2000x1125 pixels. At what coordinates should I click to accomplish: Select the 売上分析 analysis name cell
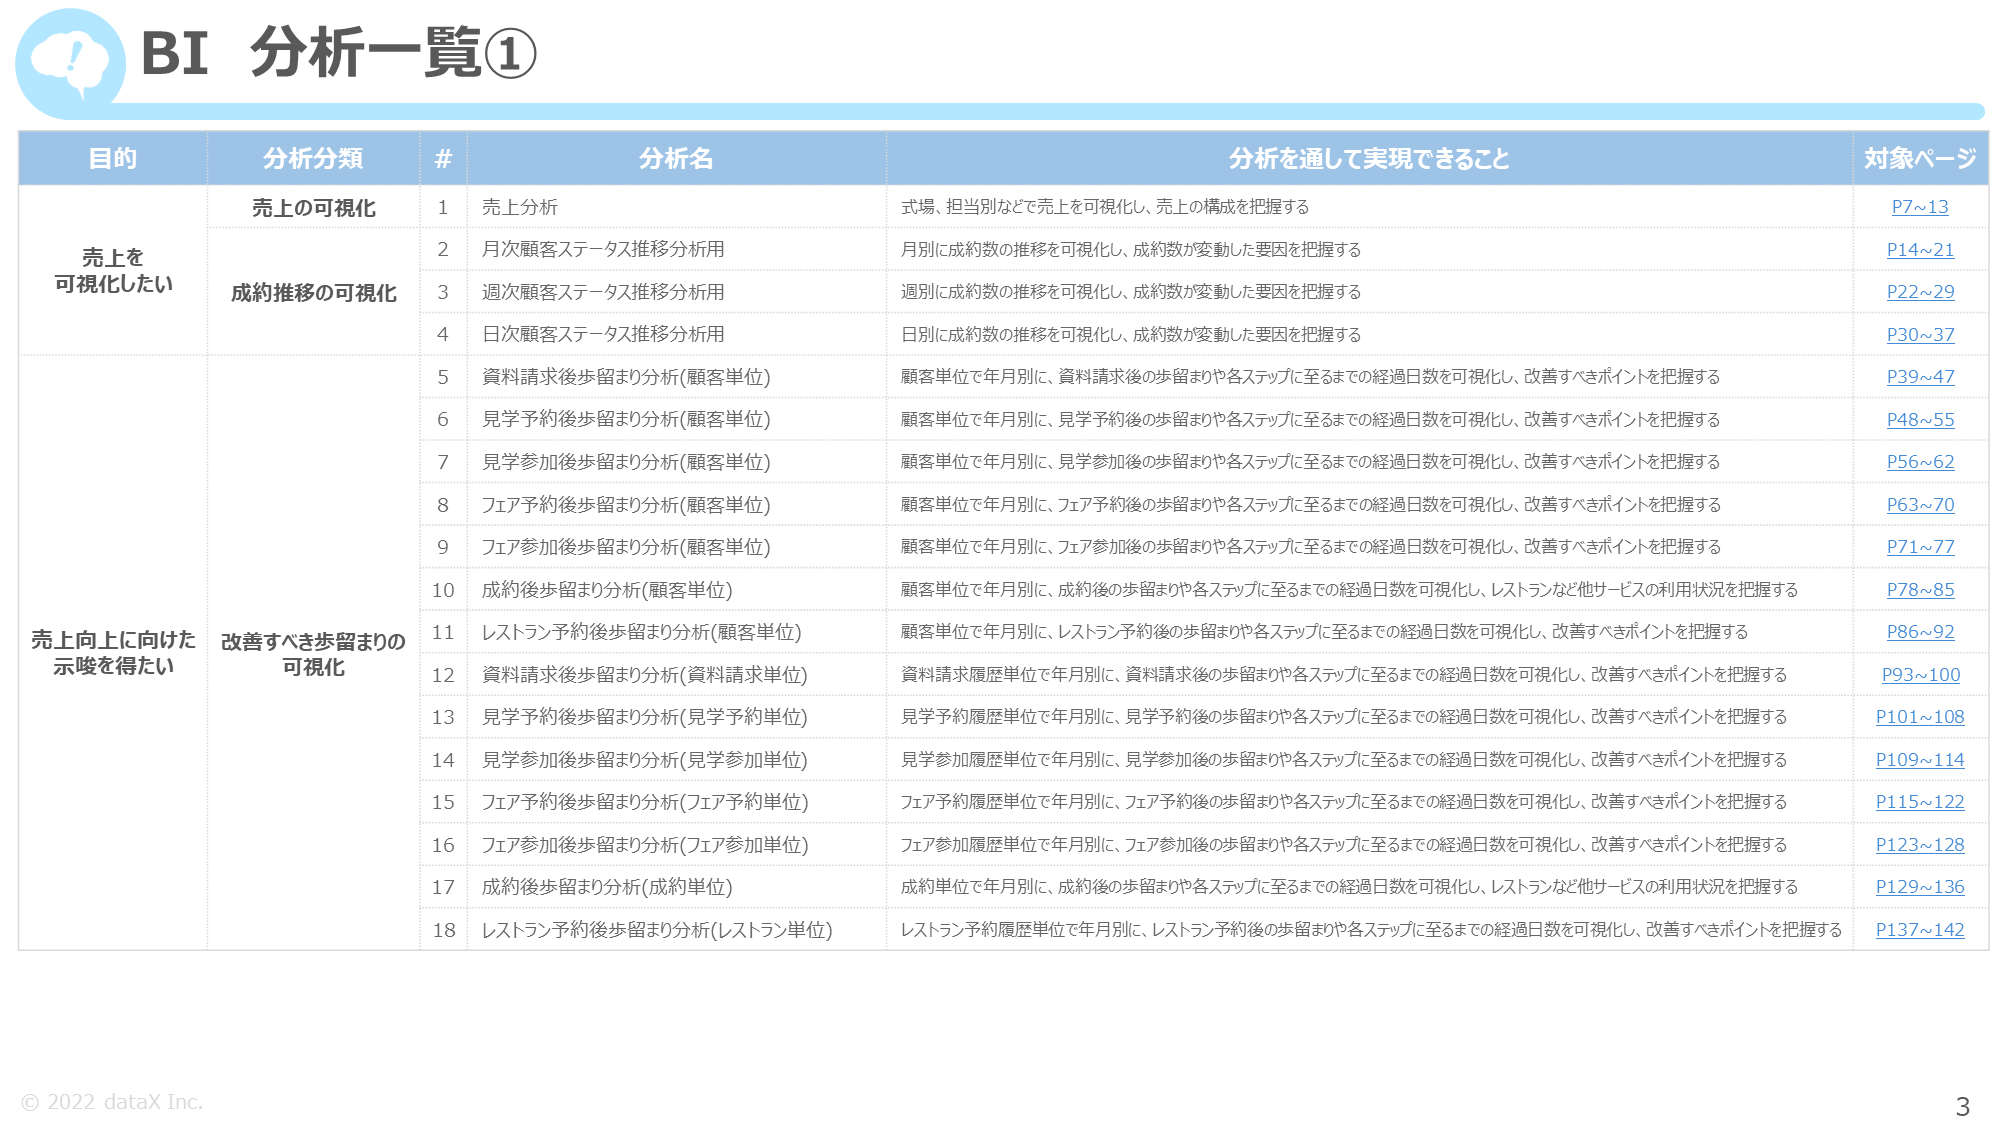click(677, 207)
